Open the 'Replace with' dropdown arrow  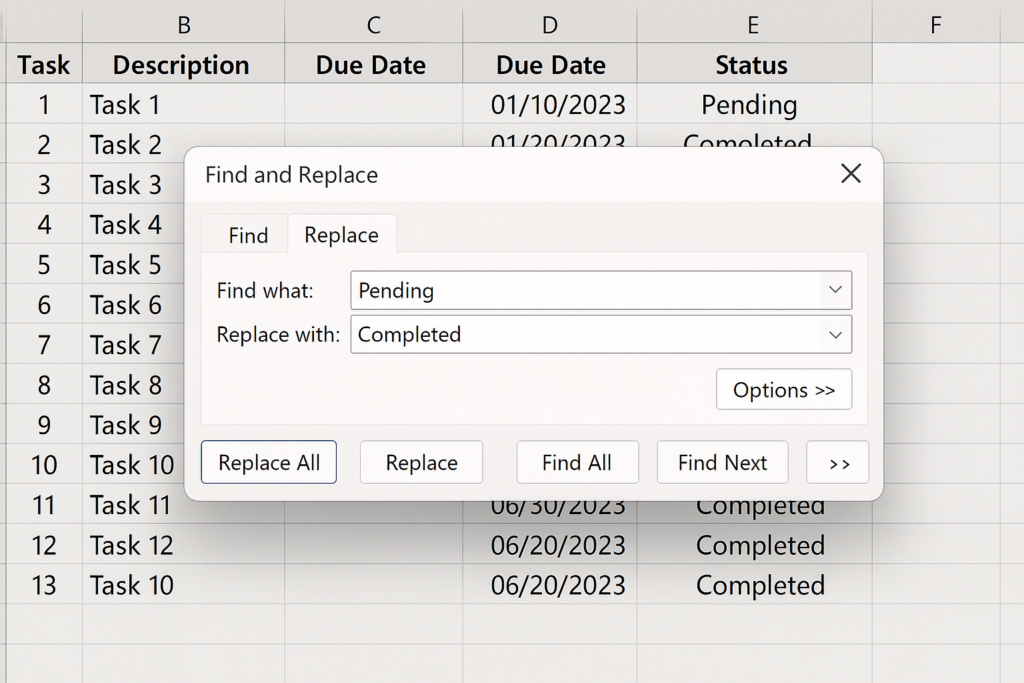click(835, 335)
